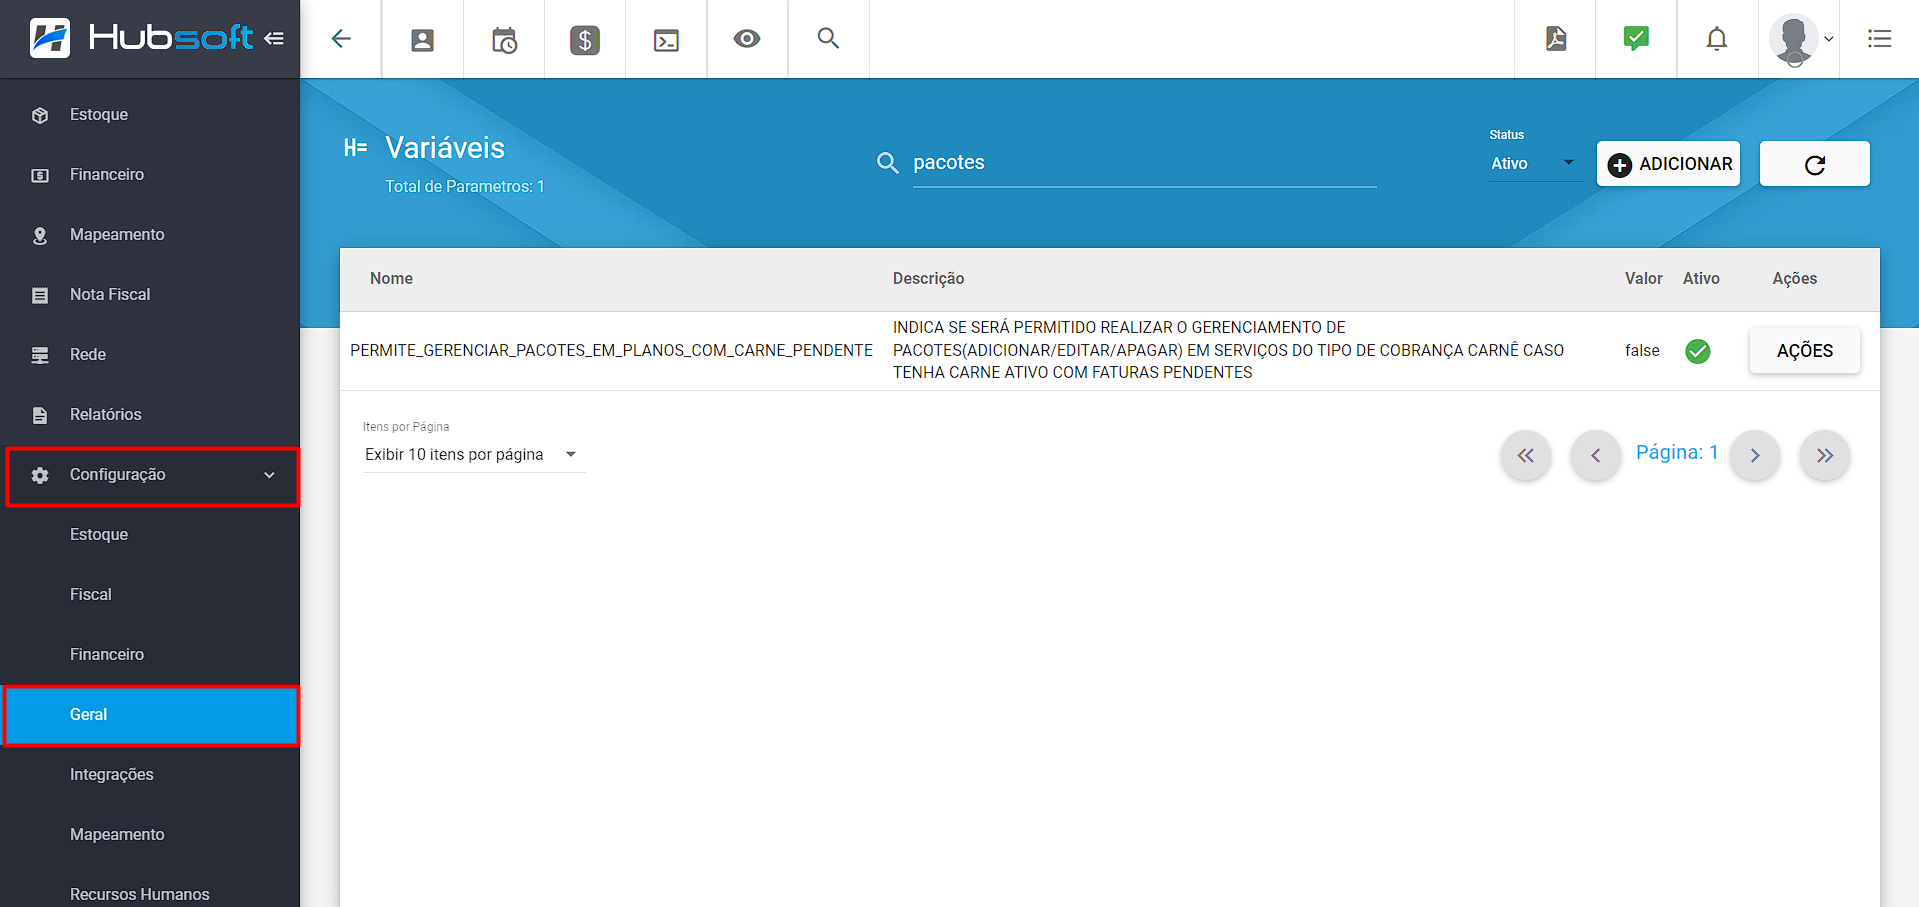Open Estoque in the main sidebar
This screenshot has width=1919, height=907.
coord(150,115)
